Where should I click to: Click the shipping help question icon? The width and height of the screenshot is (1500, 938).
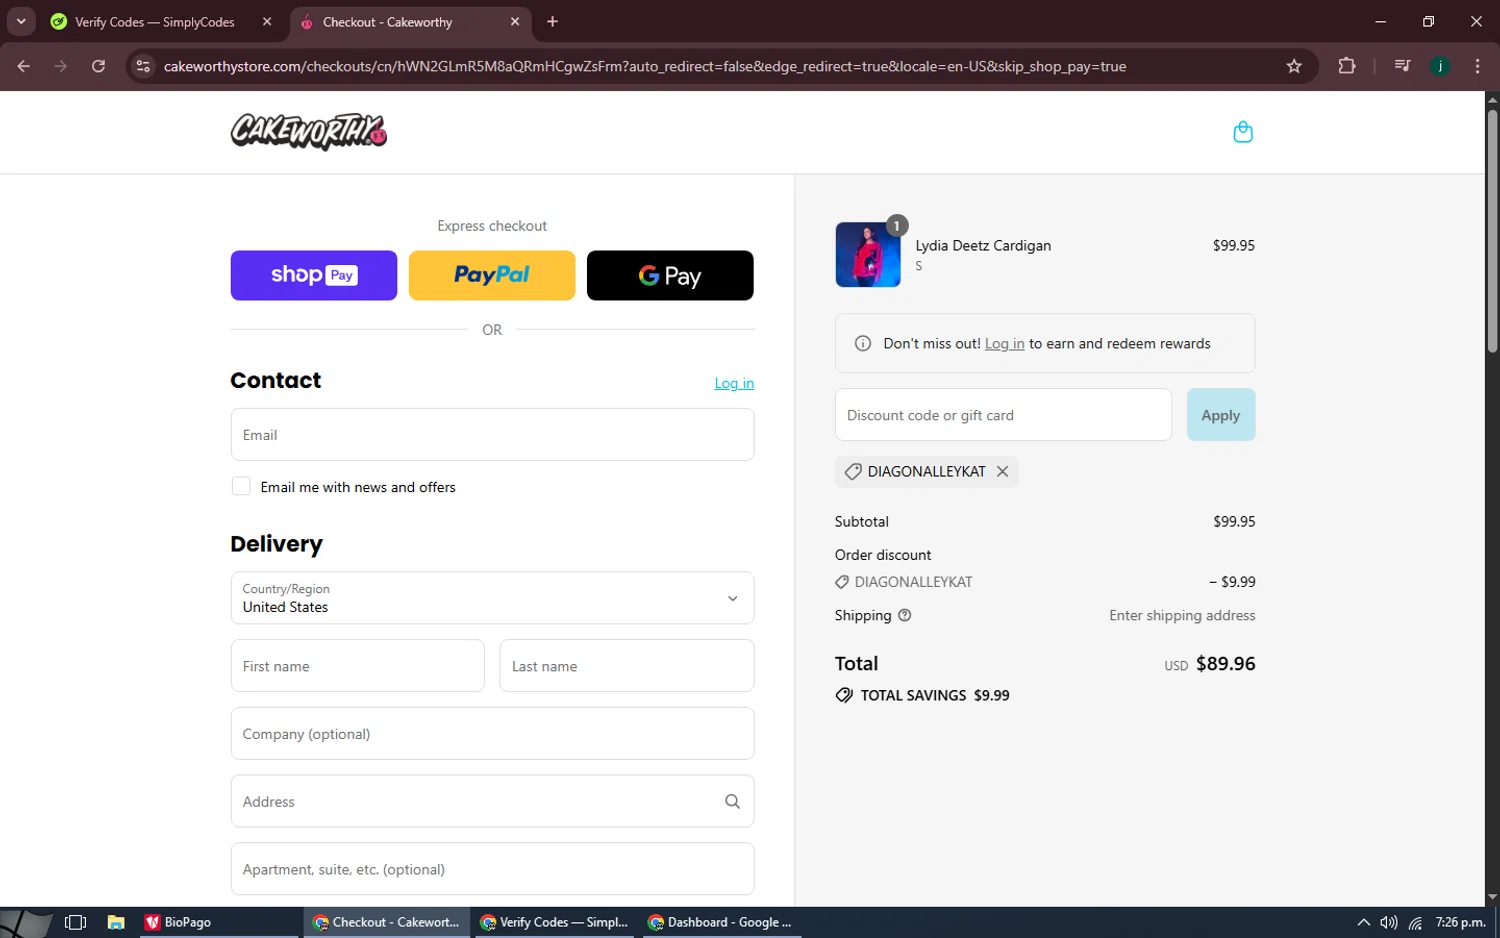[x=904, y=615]
